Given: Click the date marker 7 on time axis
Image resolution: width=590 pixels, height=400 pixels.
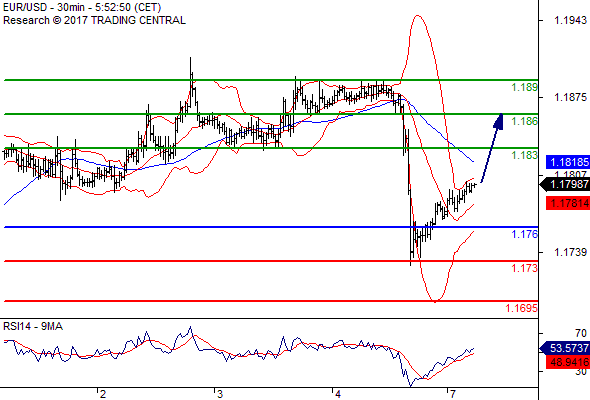Looking at the screenshot, I should pos(452,394).
